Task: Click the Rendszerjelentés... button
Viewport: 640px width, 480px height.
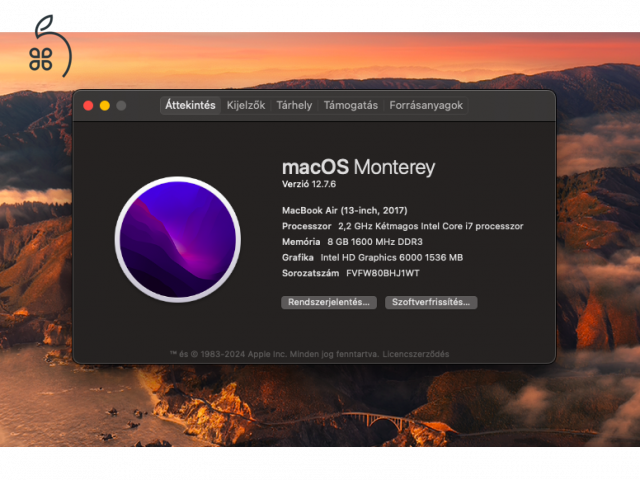Action: 329,302
